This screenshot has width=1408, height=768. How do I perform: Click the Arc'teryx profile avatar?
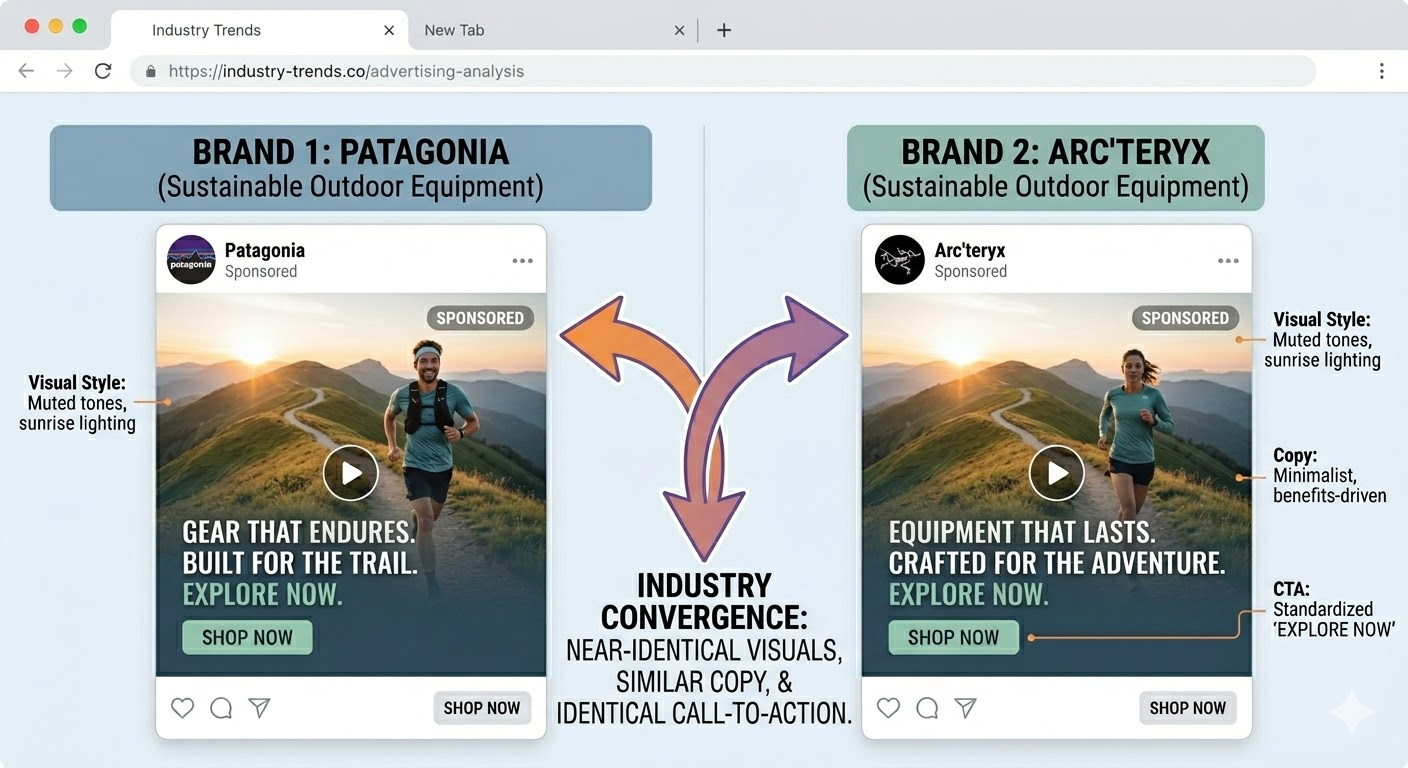coord(897,260)
